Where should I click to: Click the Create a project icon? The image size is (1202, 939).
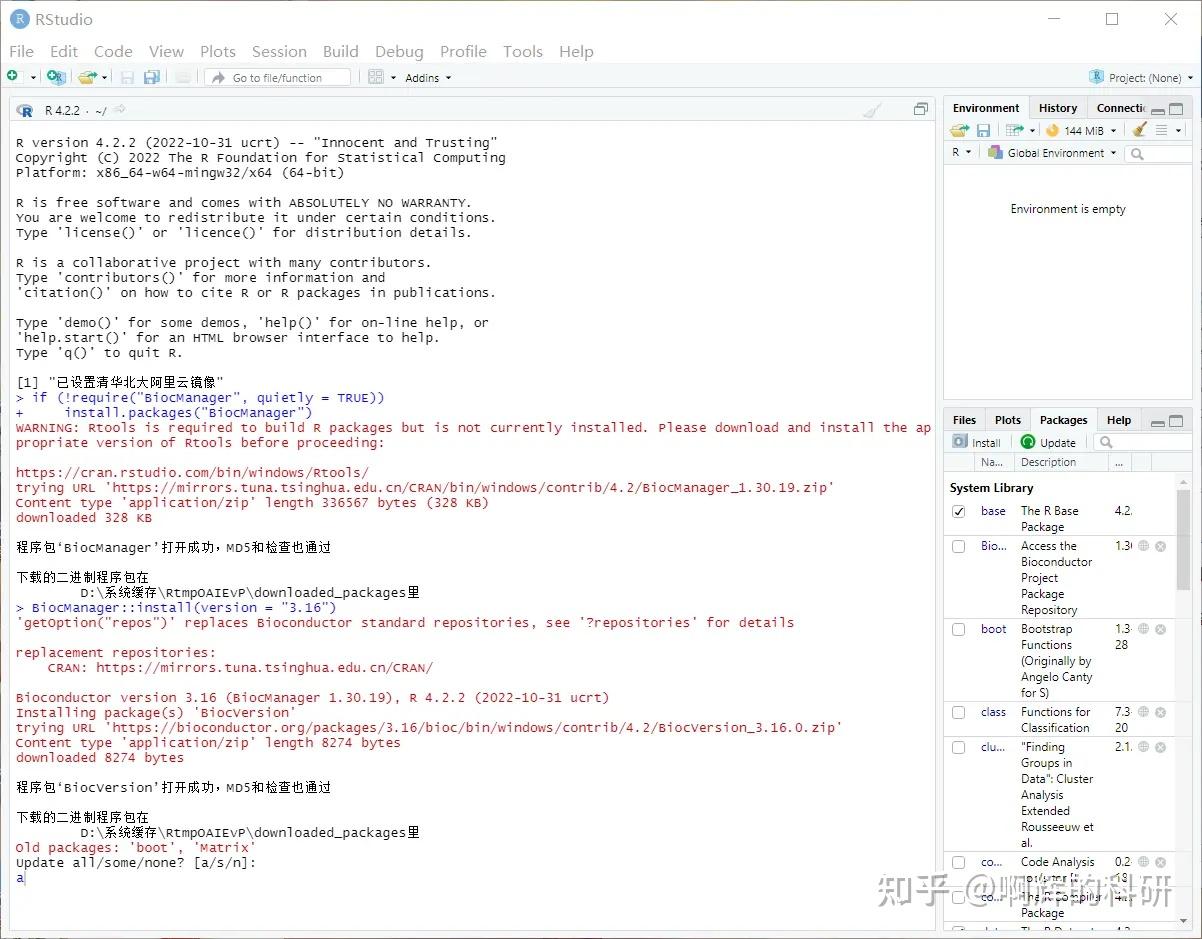pos(56,77)
